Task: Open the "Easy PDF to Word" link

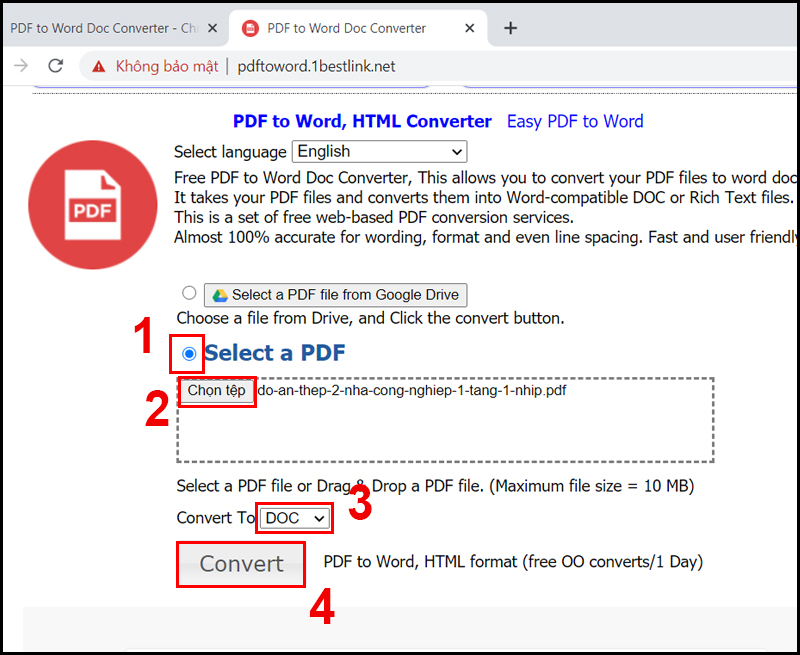Action: (x=575, y=121)
